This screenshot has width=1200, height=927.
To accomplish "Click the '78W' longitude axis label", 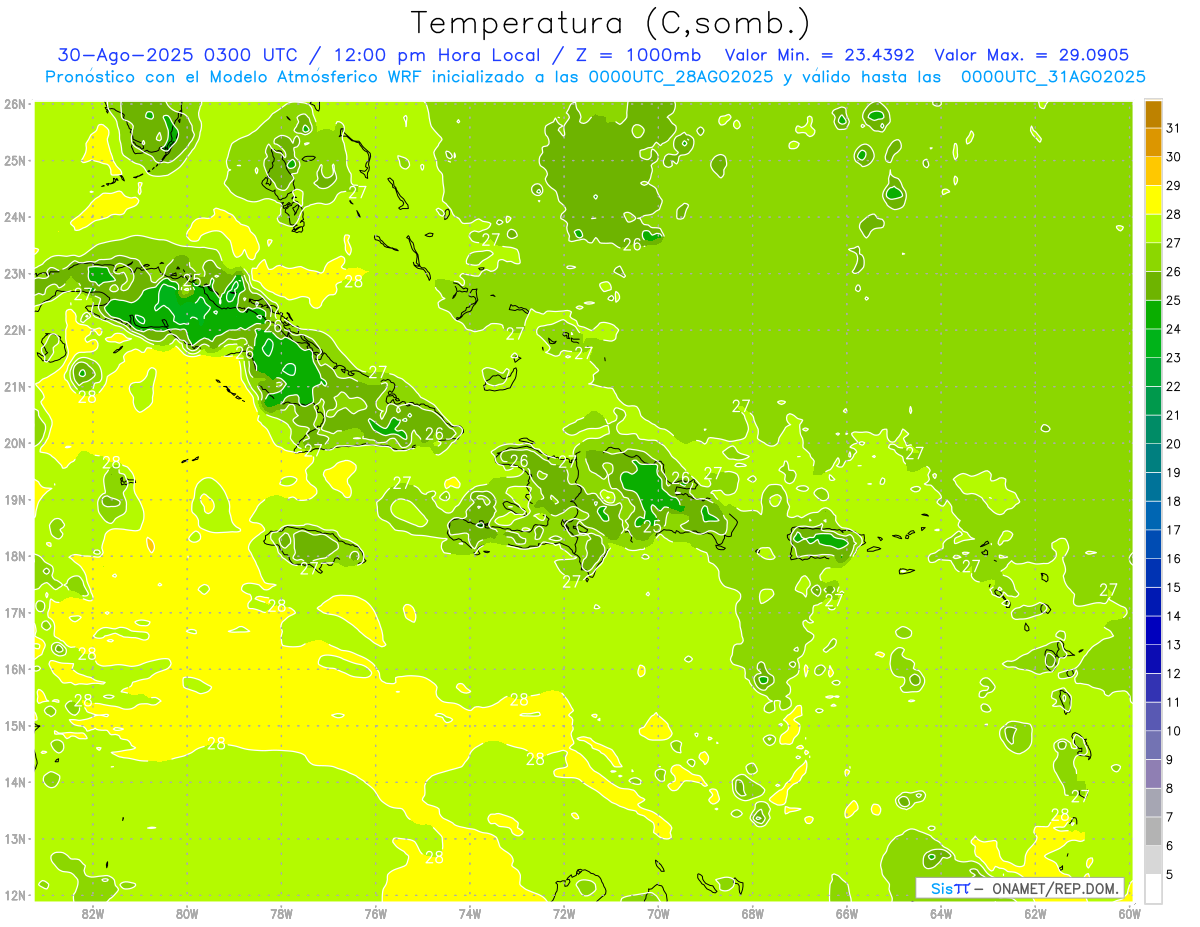I will click(281, 913).
